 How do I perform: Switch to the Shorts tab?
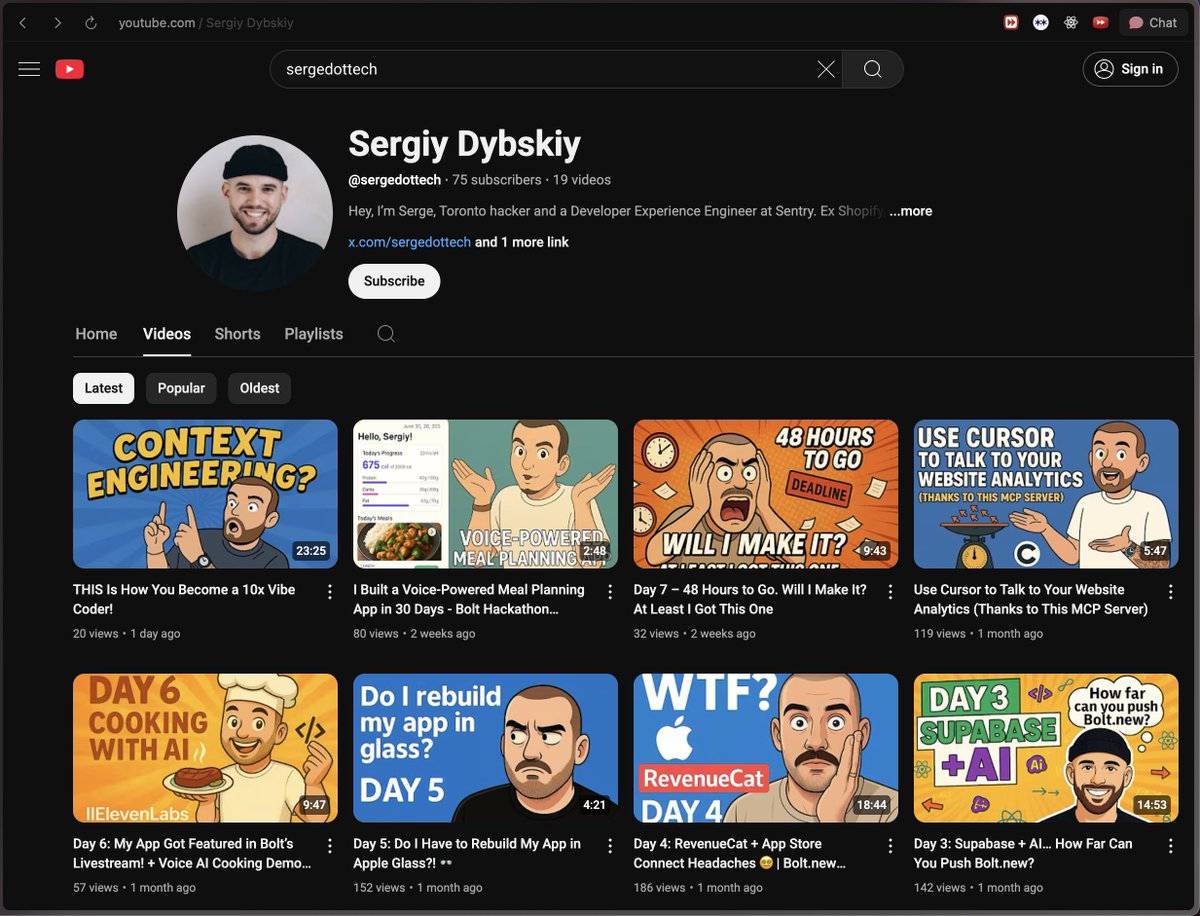(237, 334)
